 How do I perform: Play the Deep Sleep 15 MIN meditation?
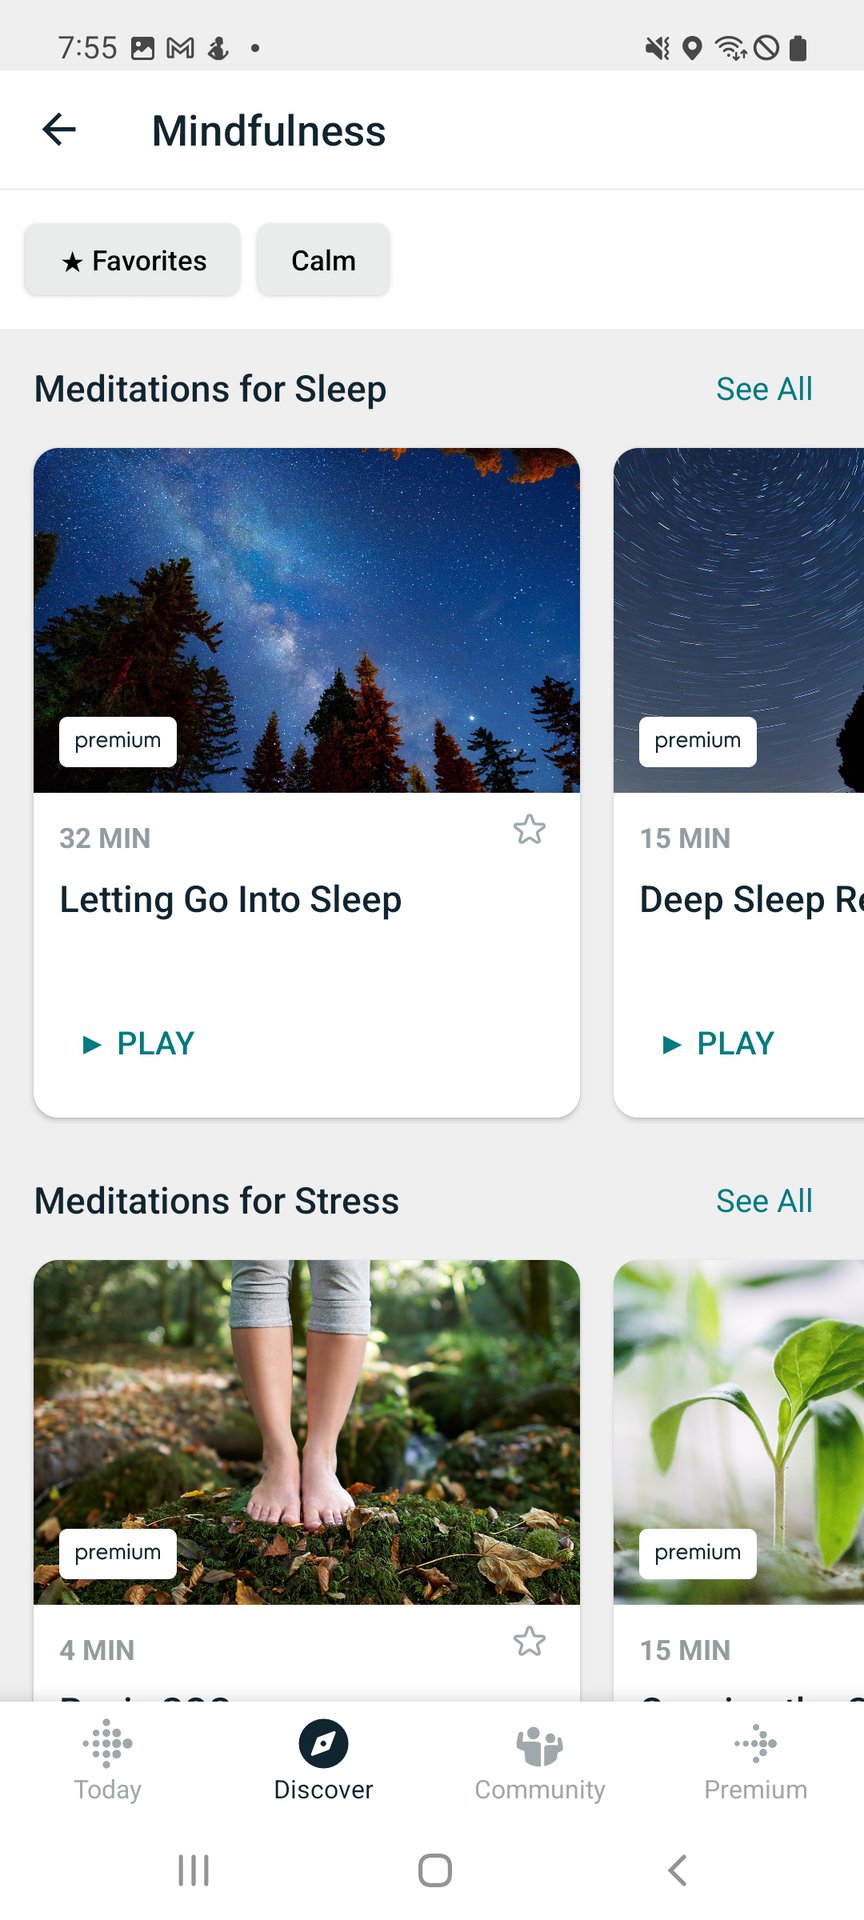click(x=718, y=1044)
